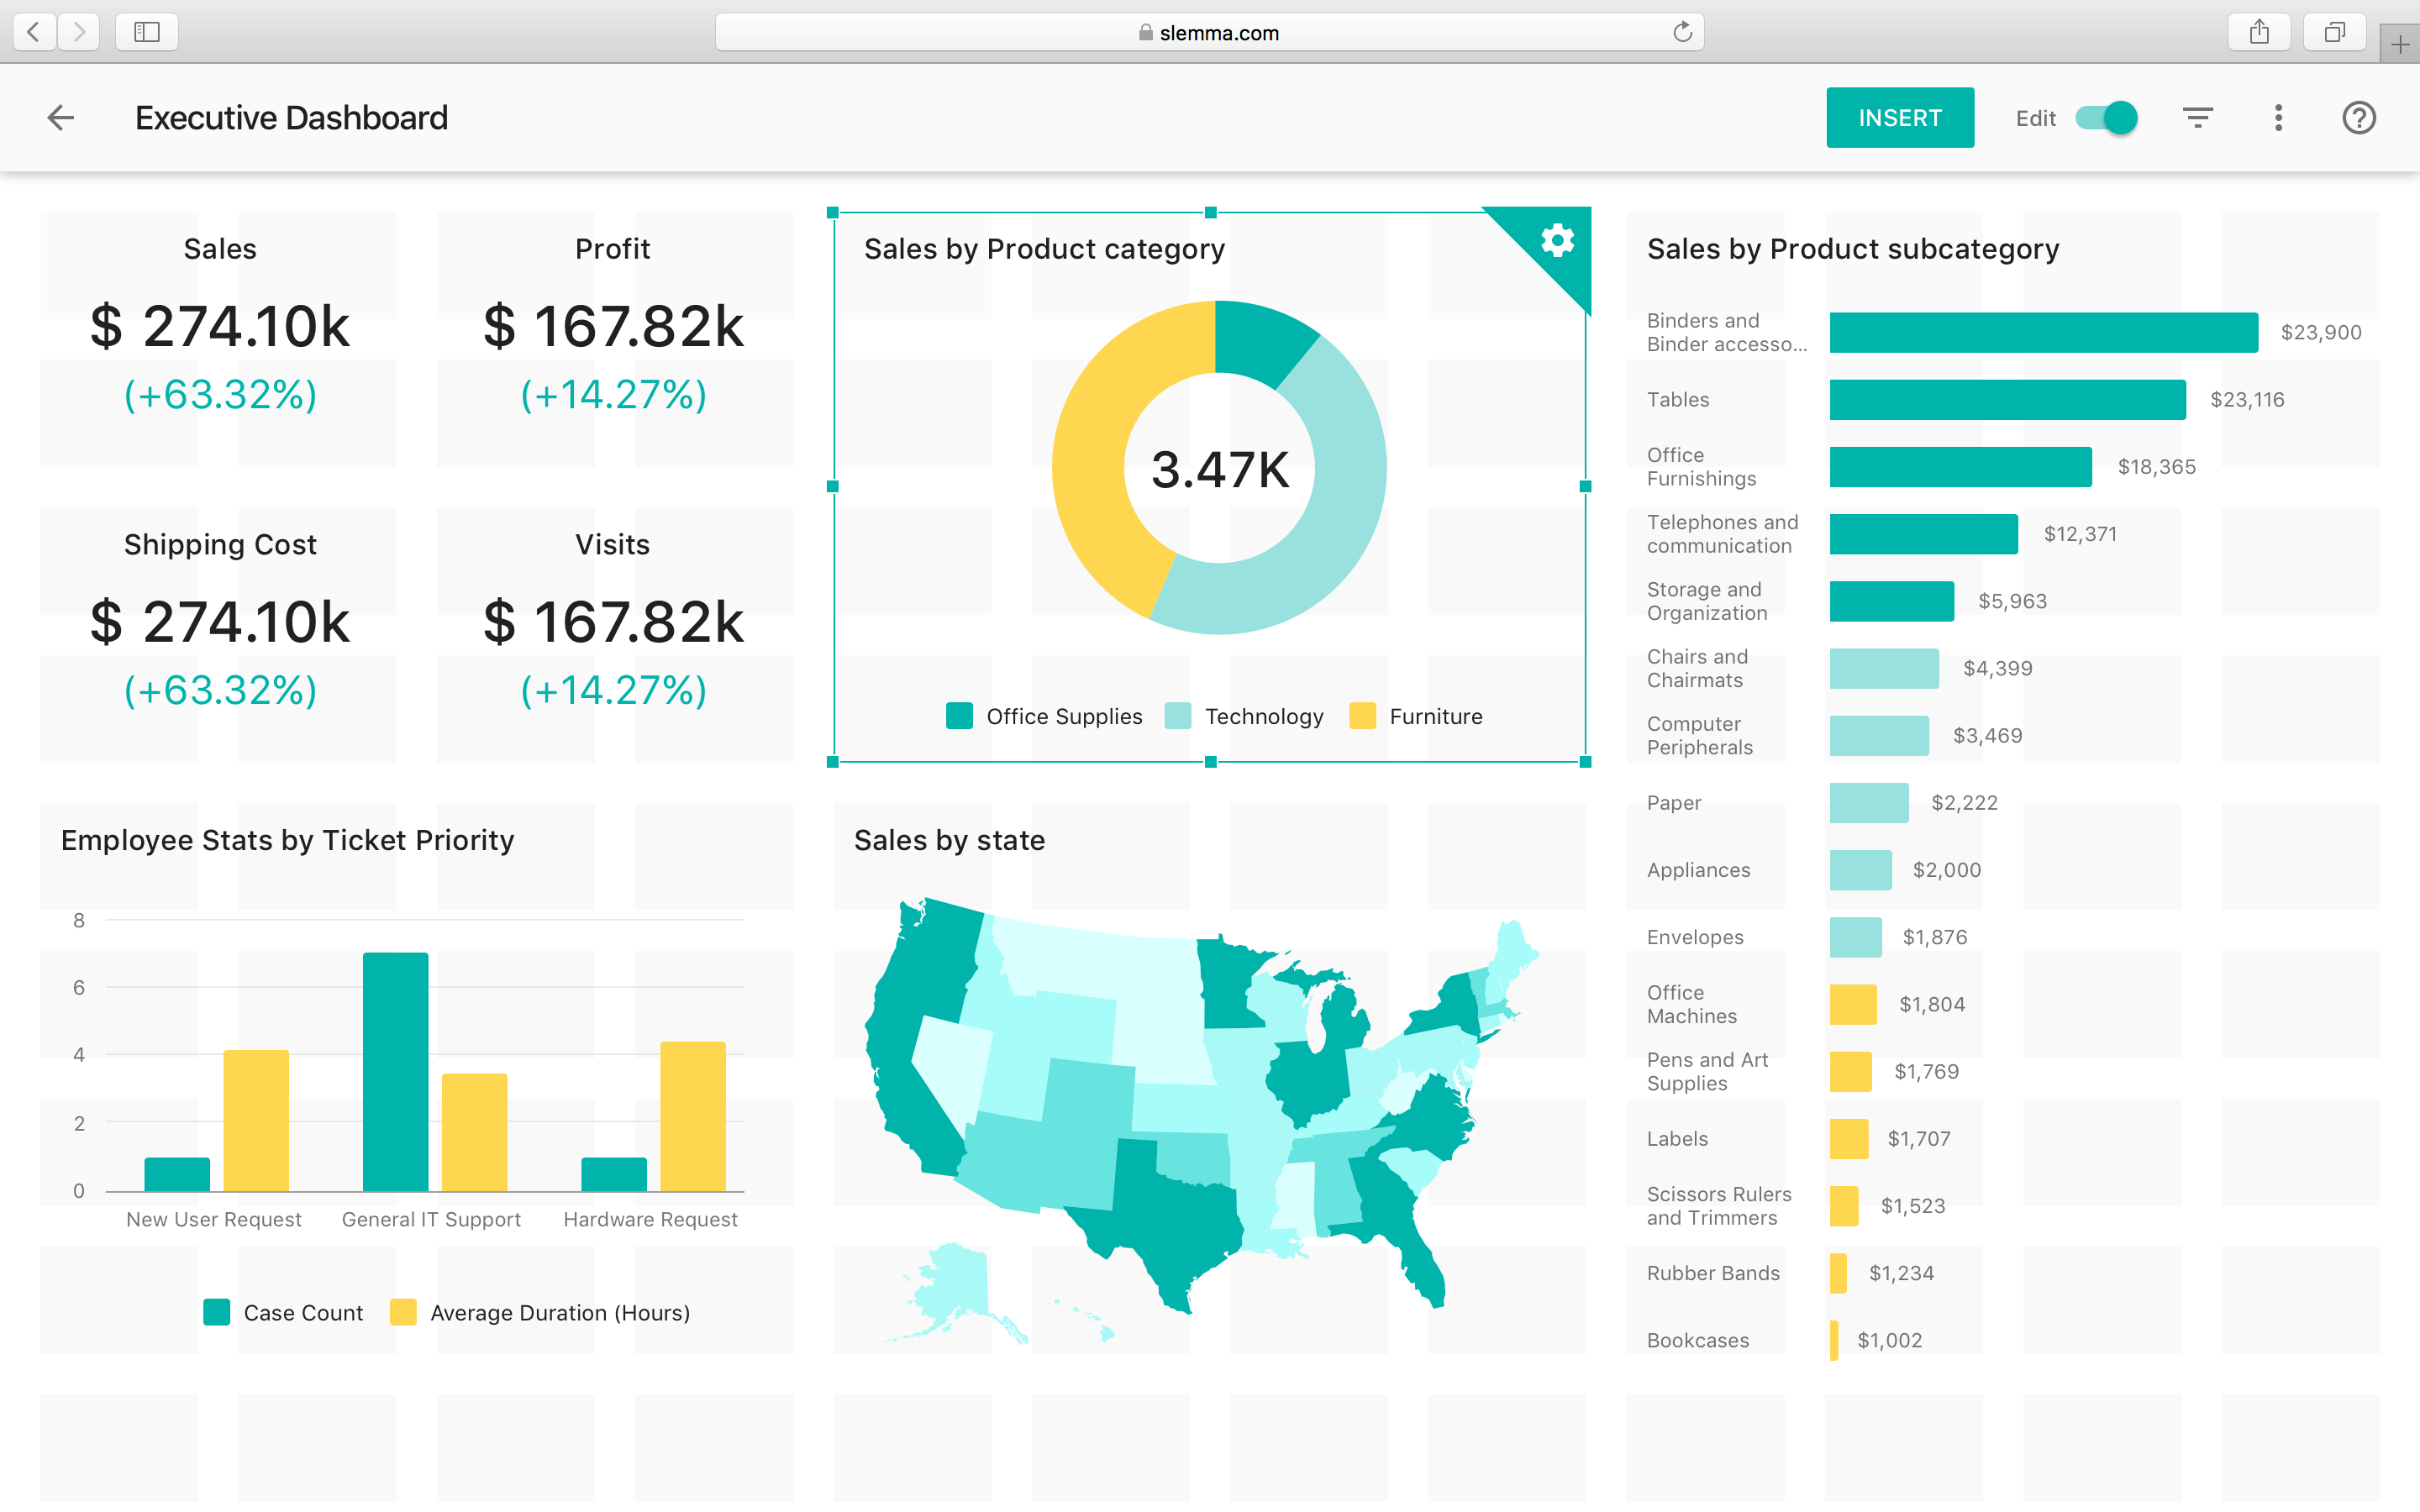Show all tabs with the tab overview icon
Viewport: 2420px width, 1512px height.
click(x=2334, y=32)
